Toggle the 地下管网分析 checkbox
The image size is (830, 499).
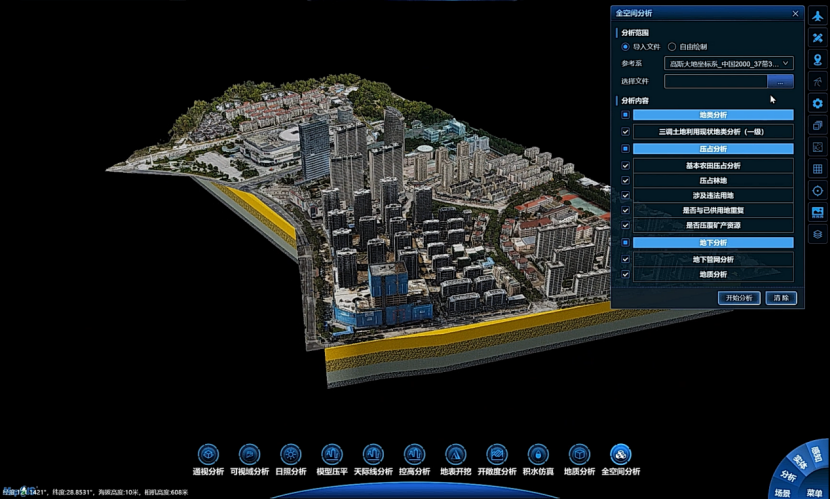tap(625, 259)
